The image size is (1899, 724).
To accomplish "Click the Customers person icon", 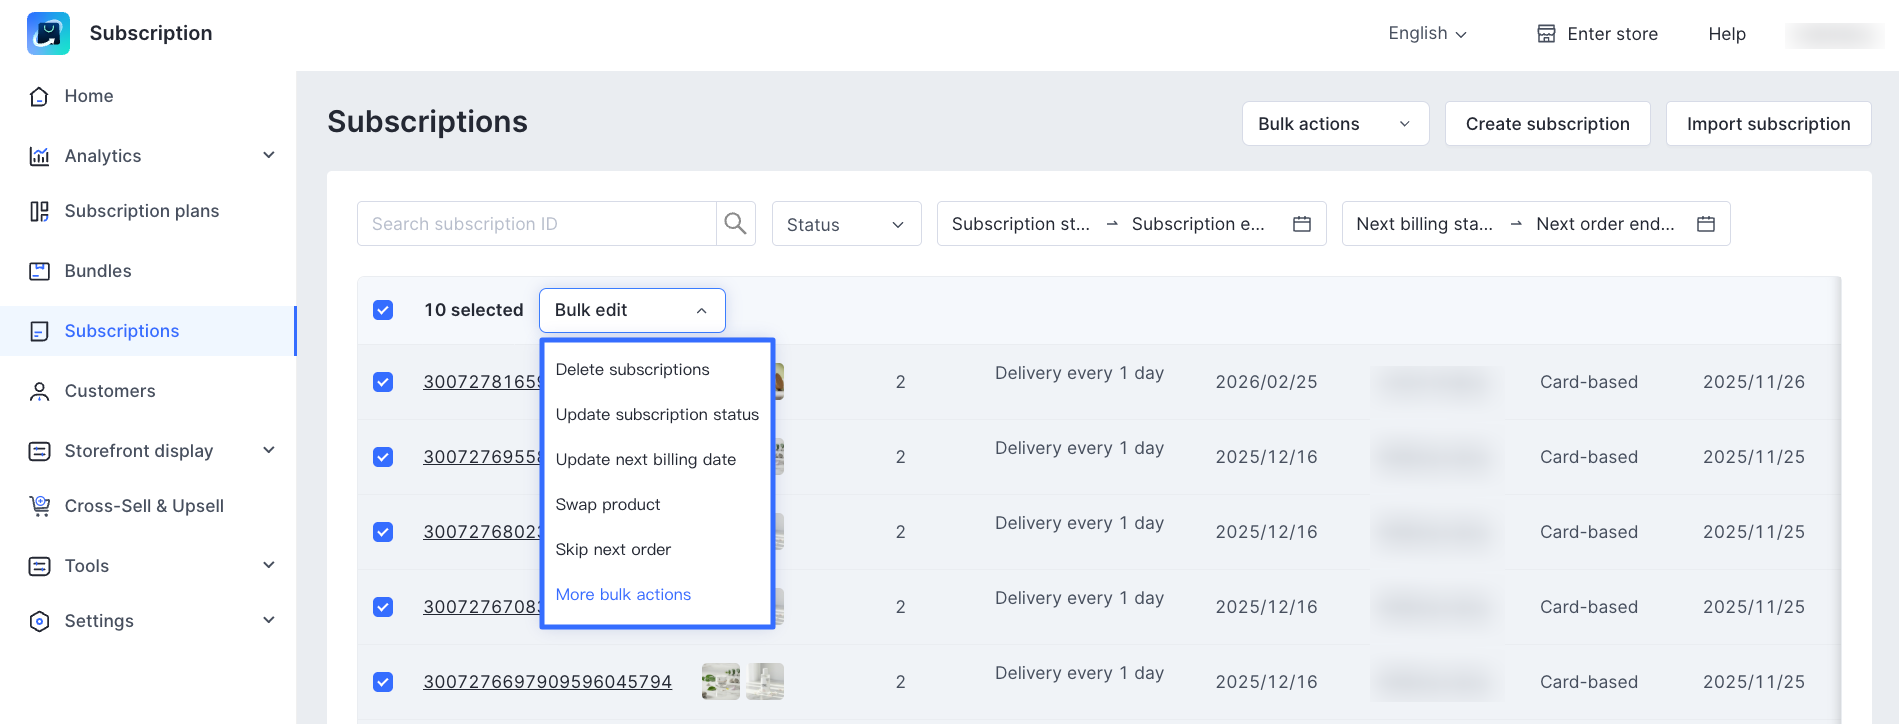I will [x=40, y=391].
